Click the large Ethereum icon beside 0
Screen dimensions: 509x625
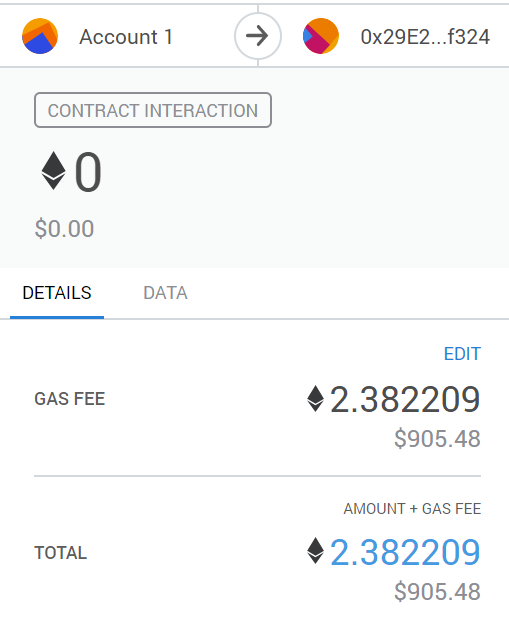tap(53, 171)
